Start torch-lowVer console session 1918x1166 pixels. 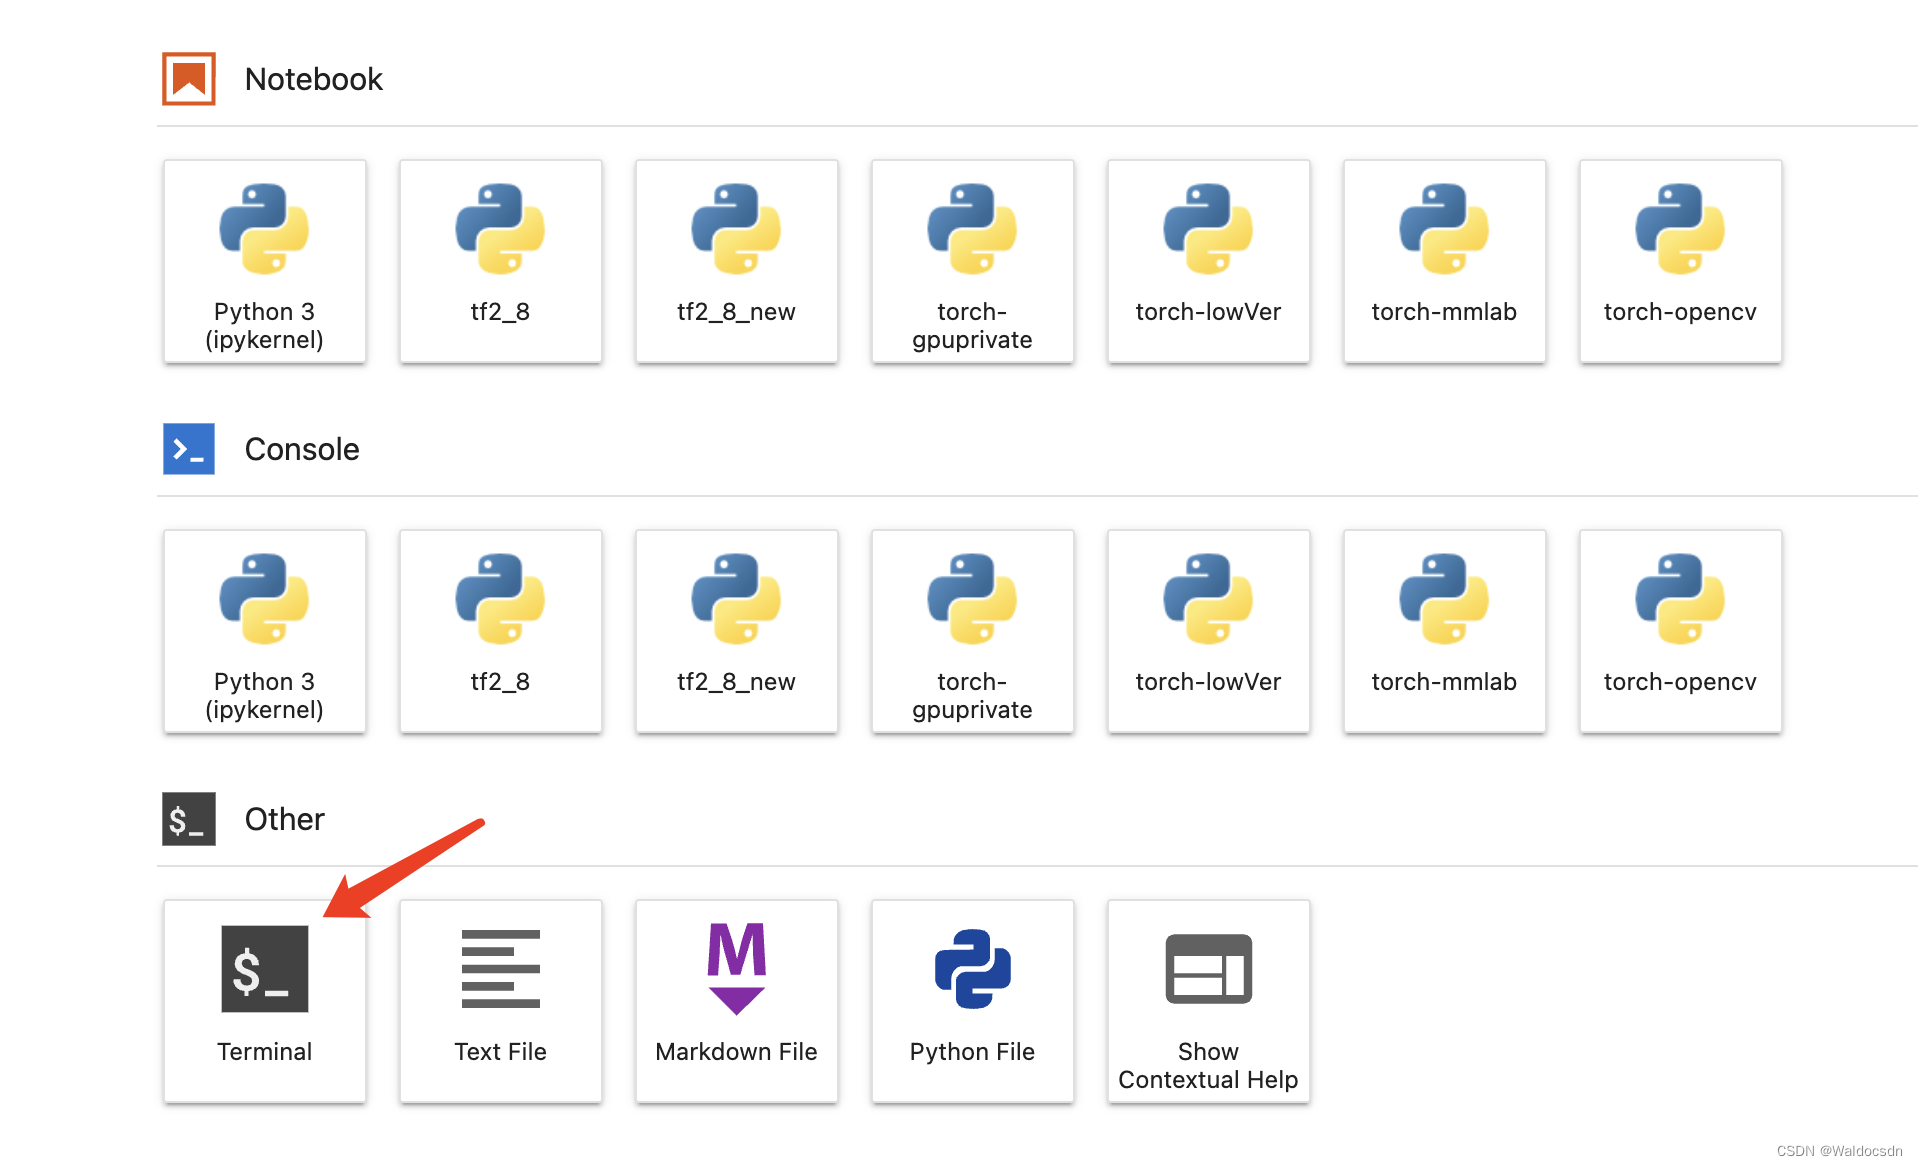click(x=1209, y=631)
